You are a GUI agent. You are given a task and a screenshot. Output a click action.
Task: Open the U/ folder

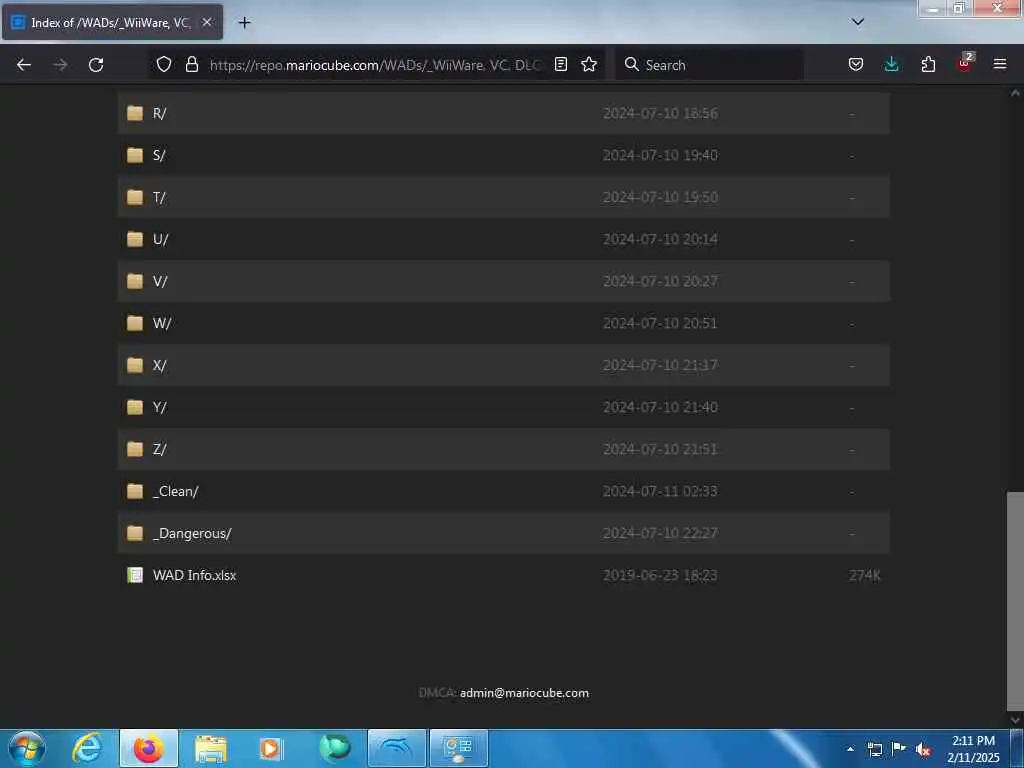(x=161, y=240)
